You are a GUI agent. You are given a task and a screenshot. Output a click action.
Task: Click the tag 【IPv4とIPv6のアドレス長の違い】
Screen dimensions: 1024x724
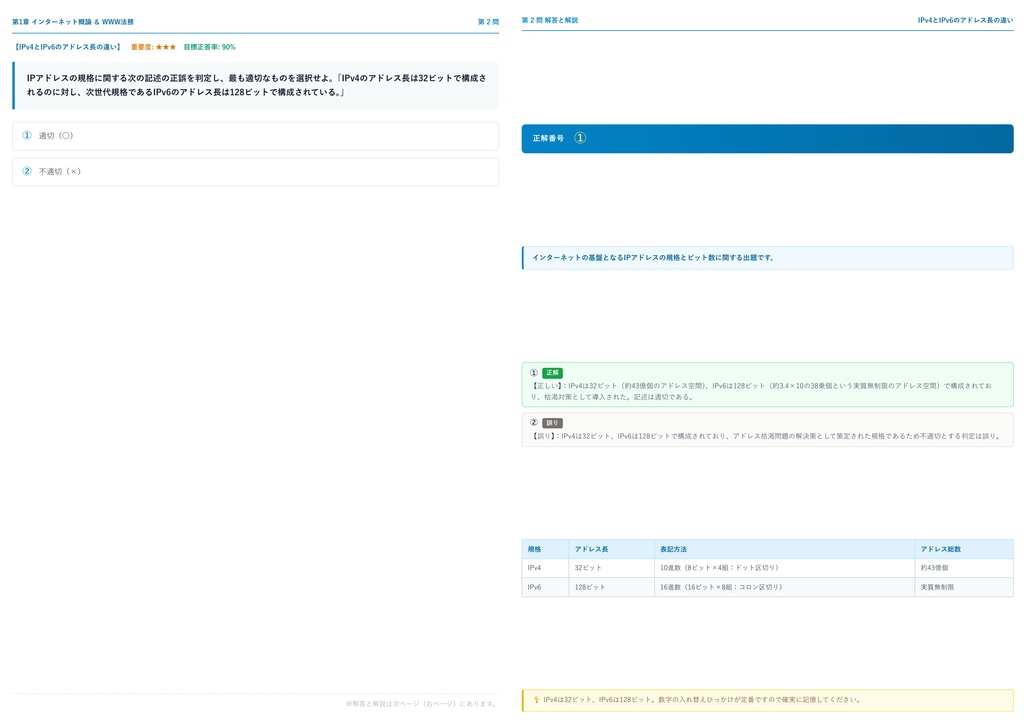(x=68, y=47)
